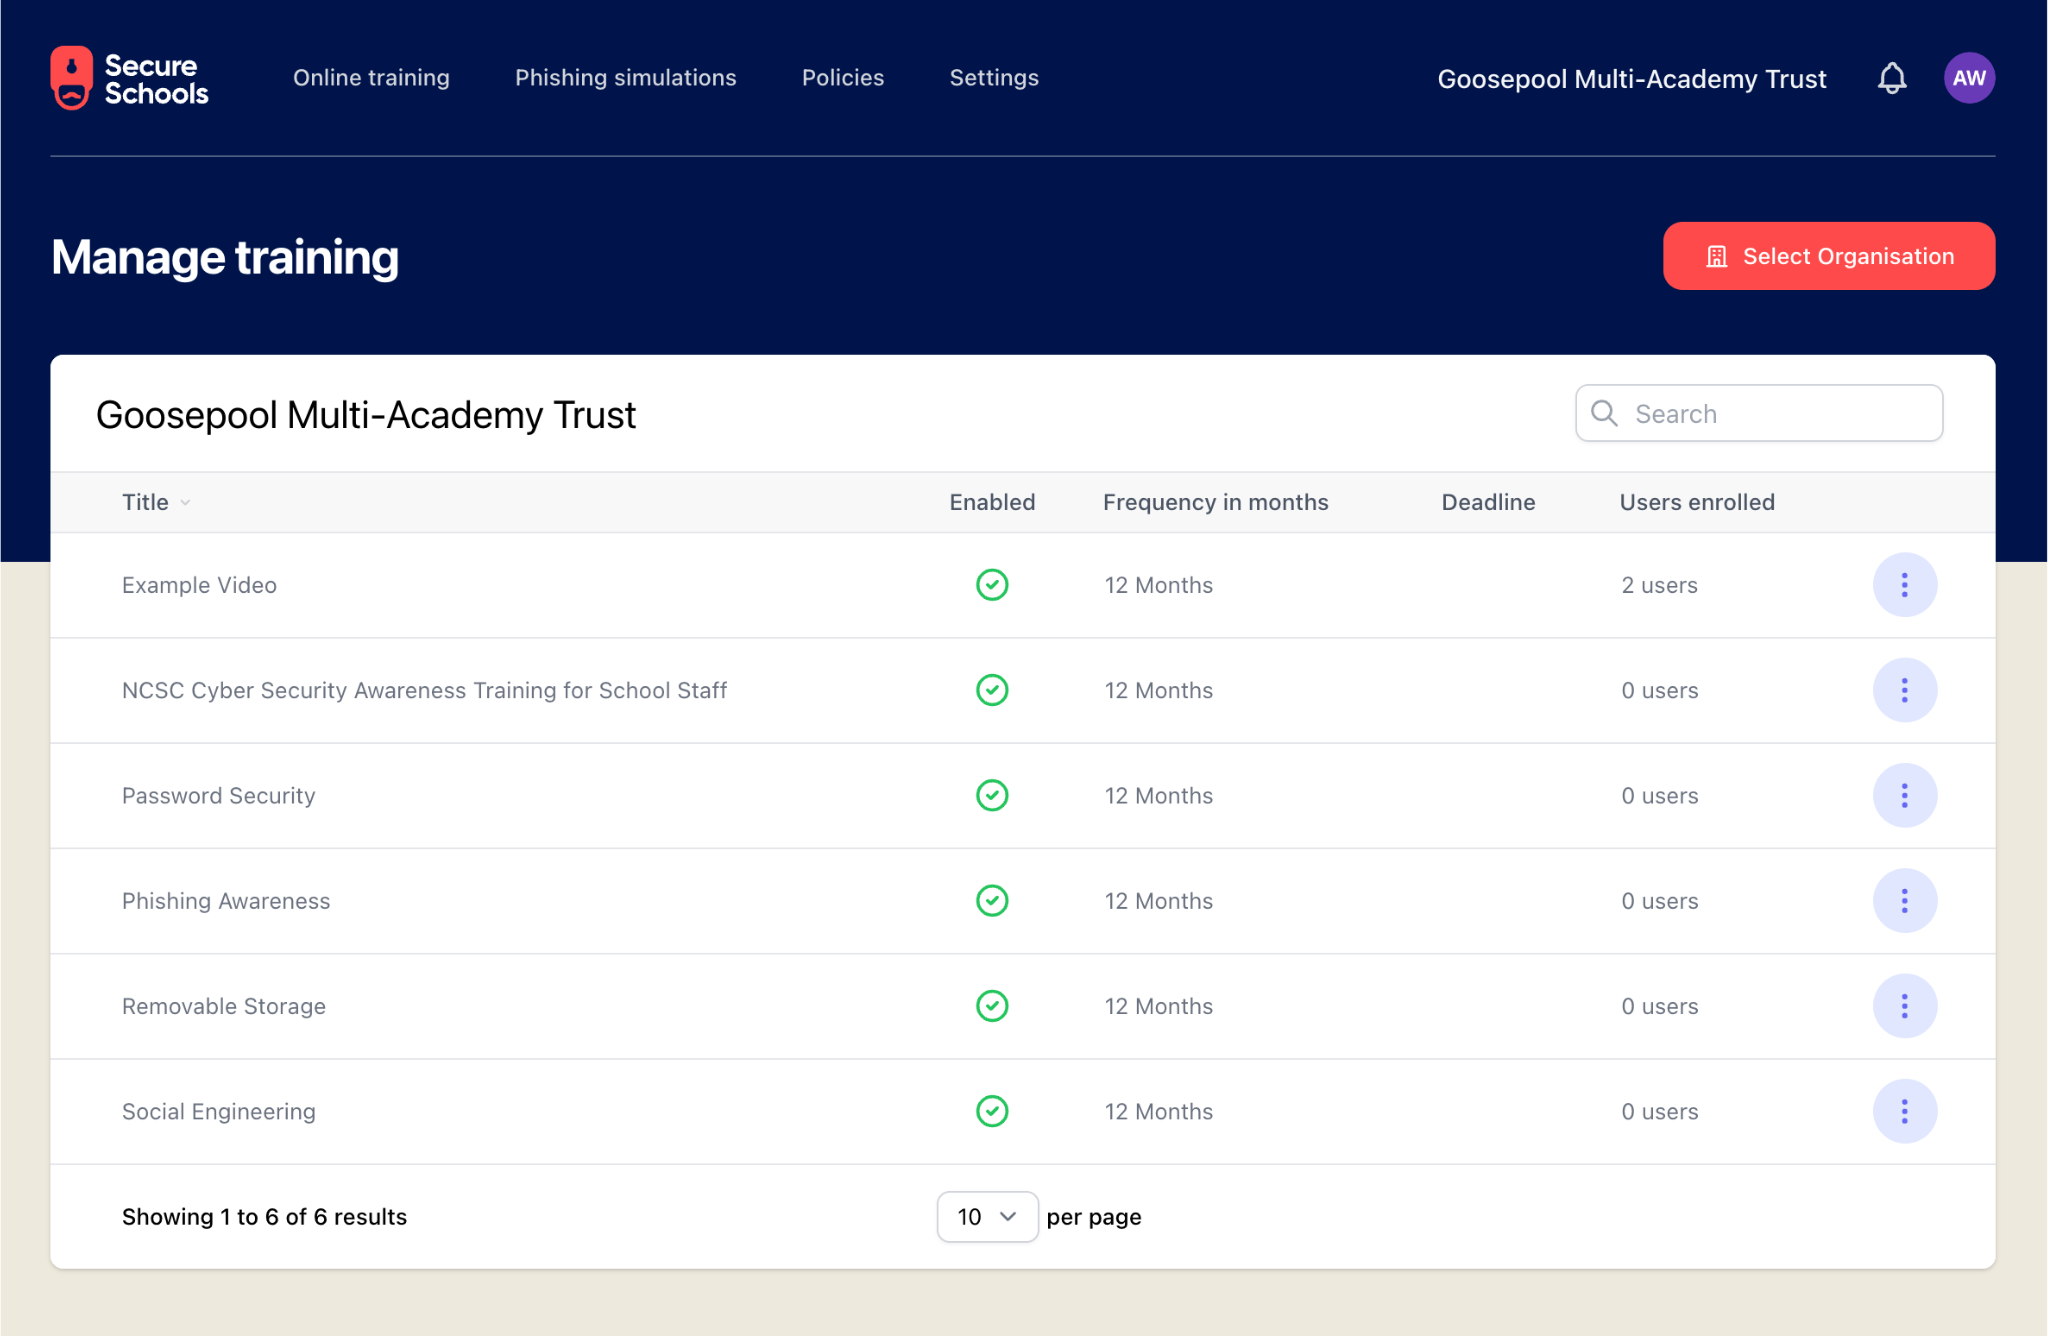
Task: Click 12 Months for Password Security
Action: [1158, 795]
